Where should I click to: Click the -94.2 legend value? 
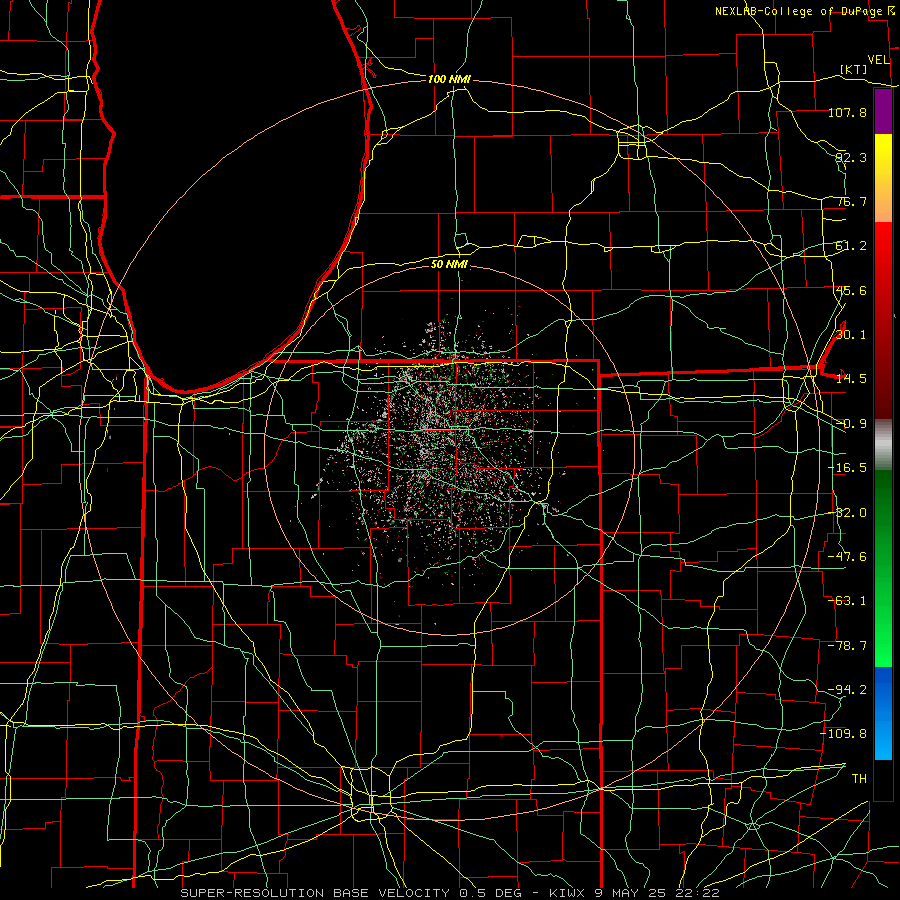click(847, 690)
